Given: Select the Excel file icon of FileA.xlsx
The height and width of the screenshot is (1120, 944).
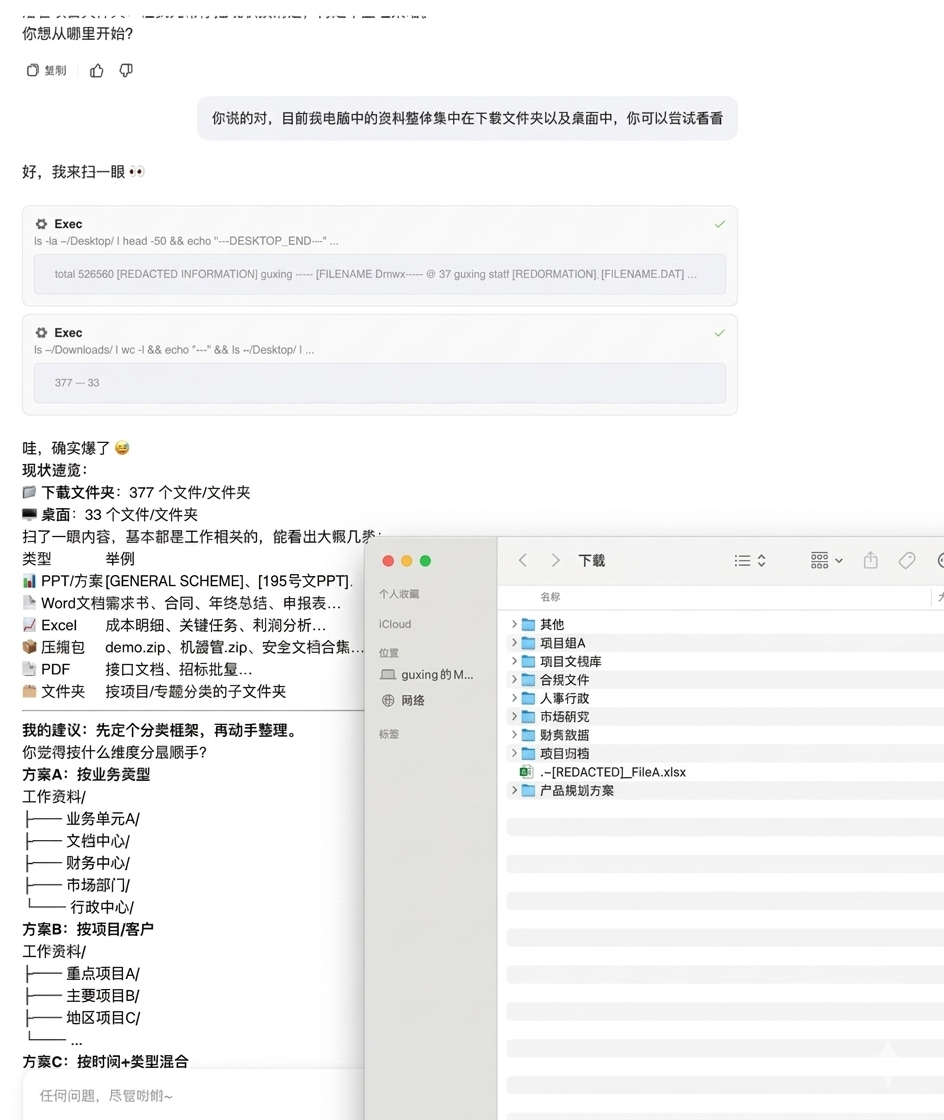Looking at the screenshot, I should [527, 772].
